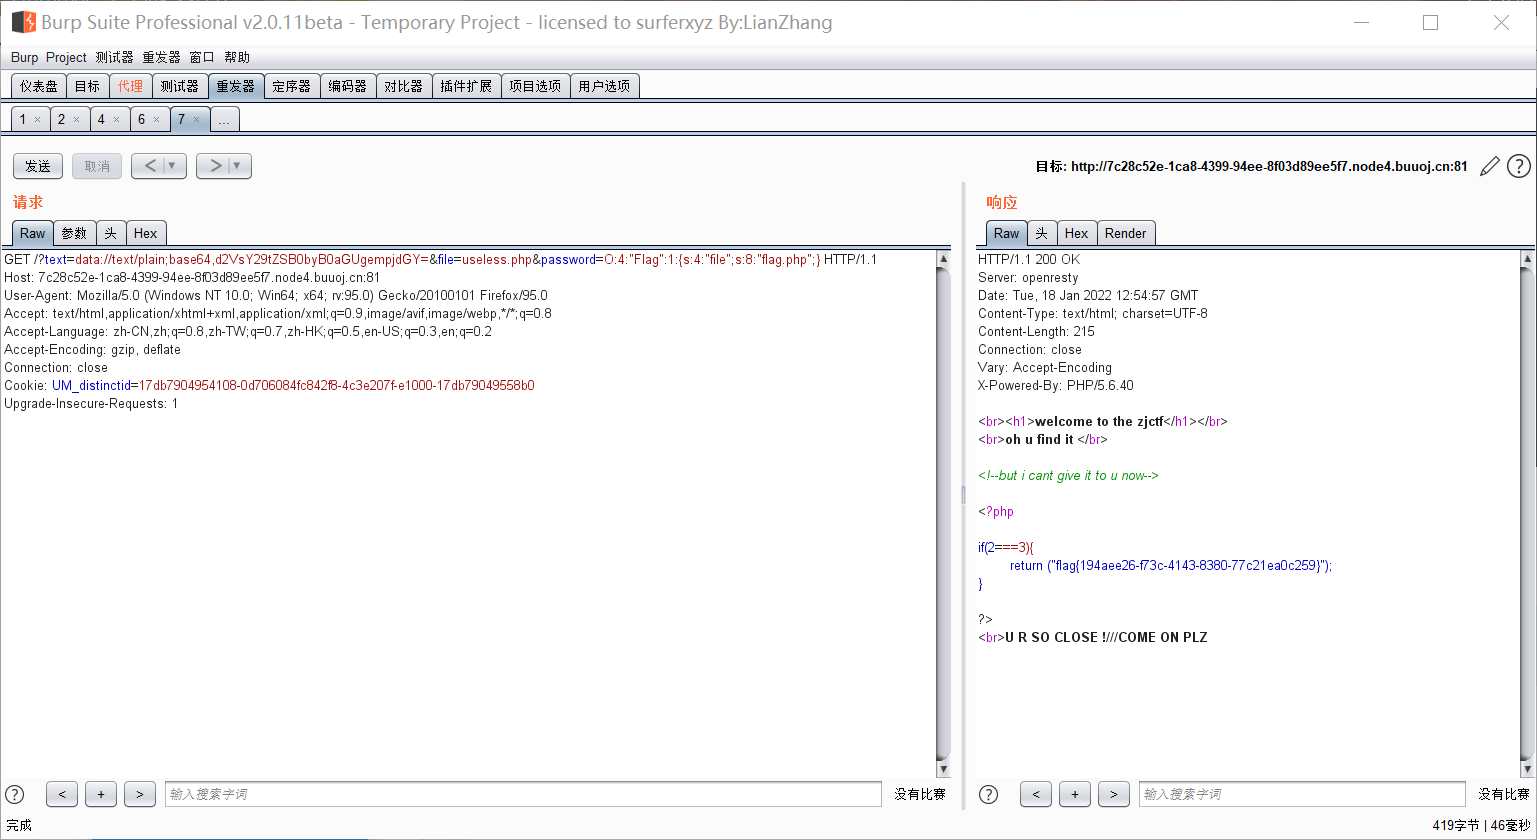This screenshot has width=1537, height=840.
Task: Switch to the 仪表盘 dashboard tab
Action: [x=39, y=86]
